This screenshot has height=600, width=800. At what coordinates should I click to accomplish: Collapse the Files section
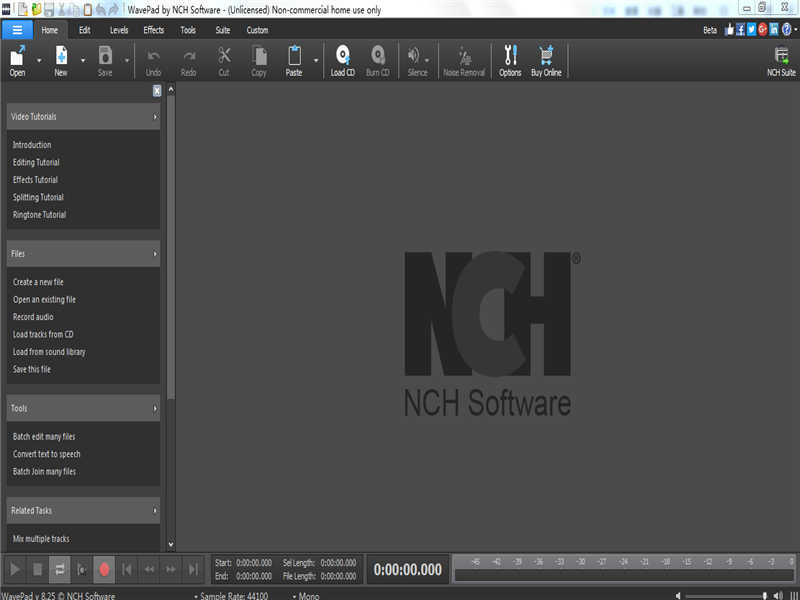pyautogui.click(x=155, y=254)
